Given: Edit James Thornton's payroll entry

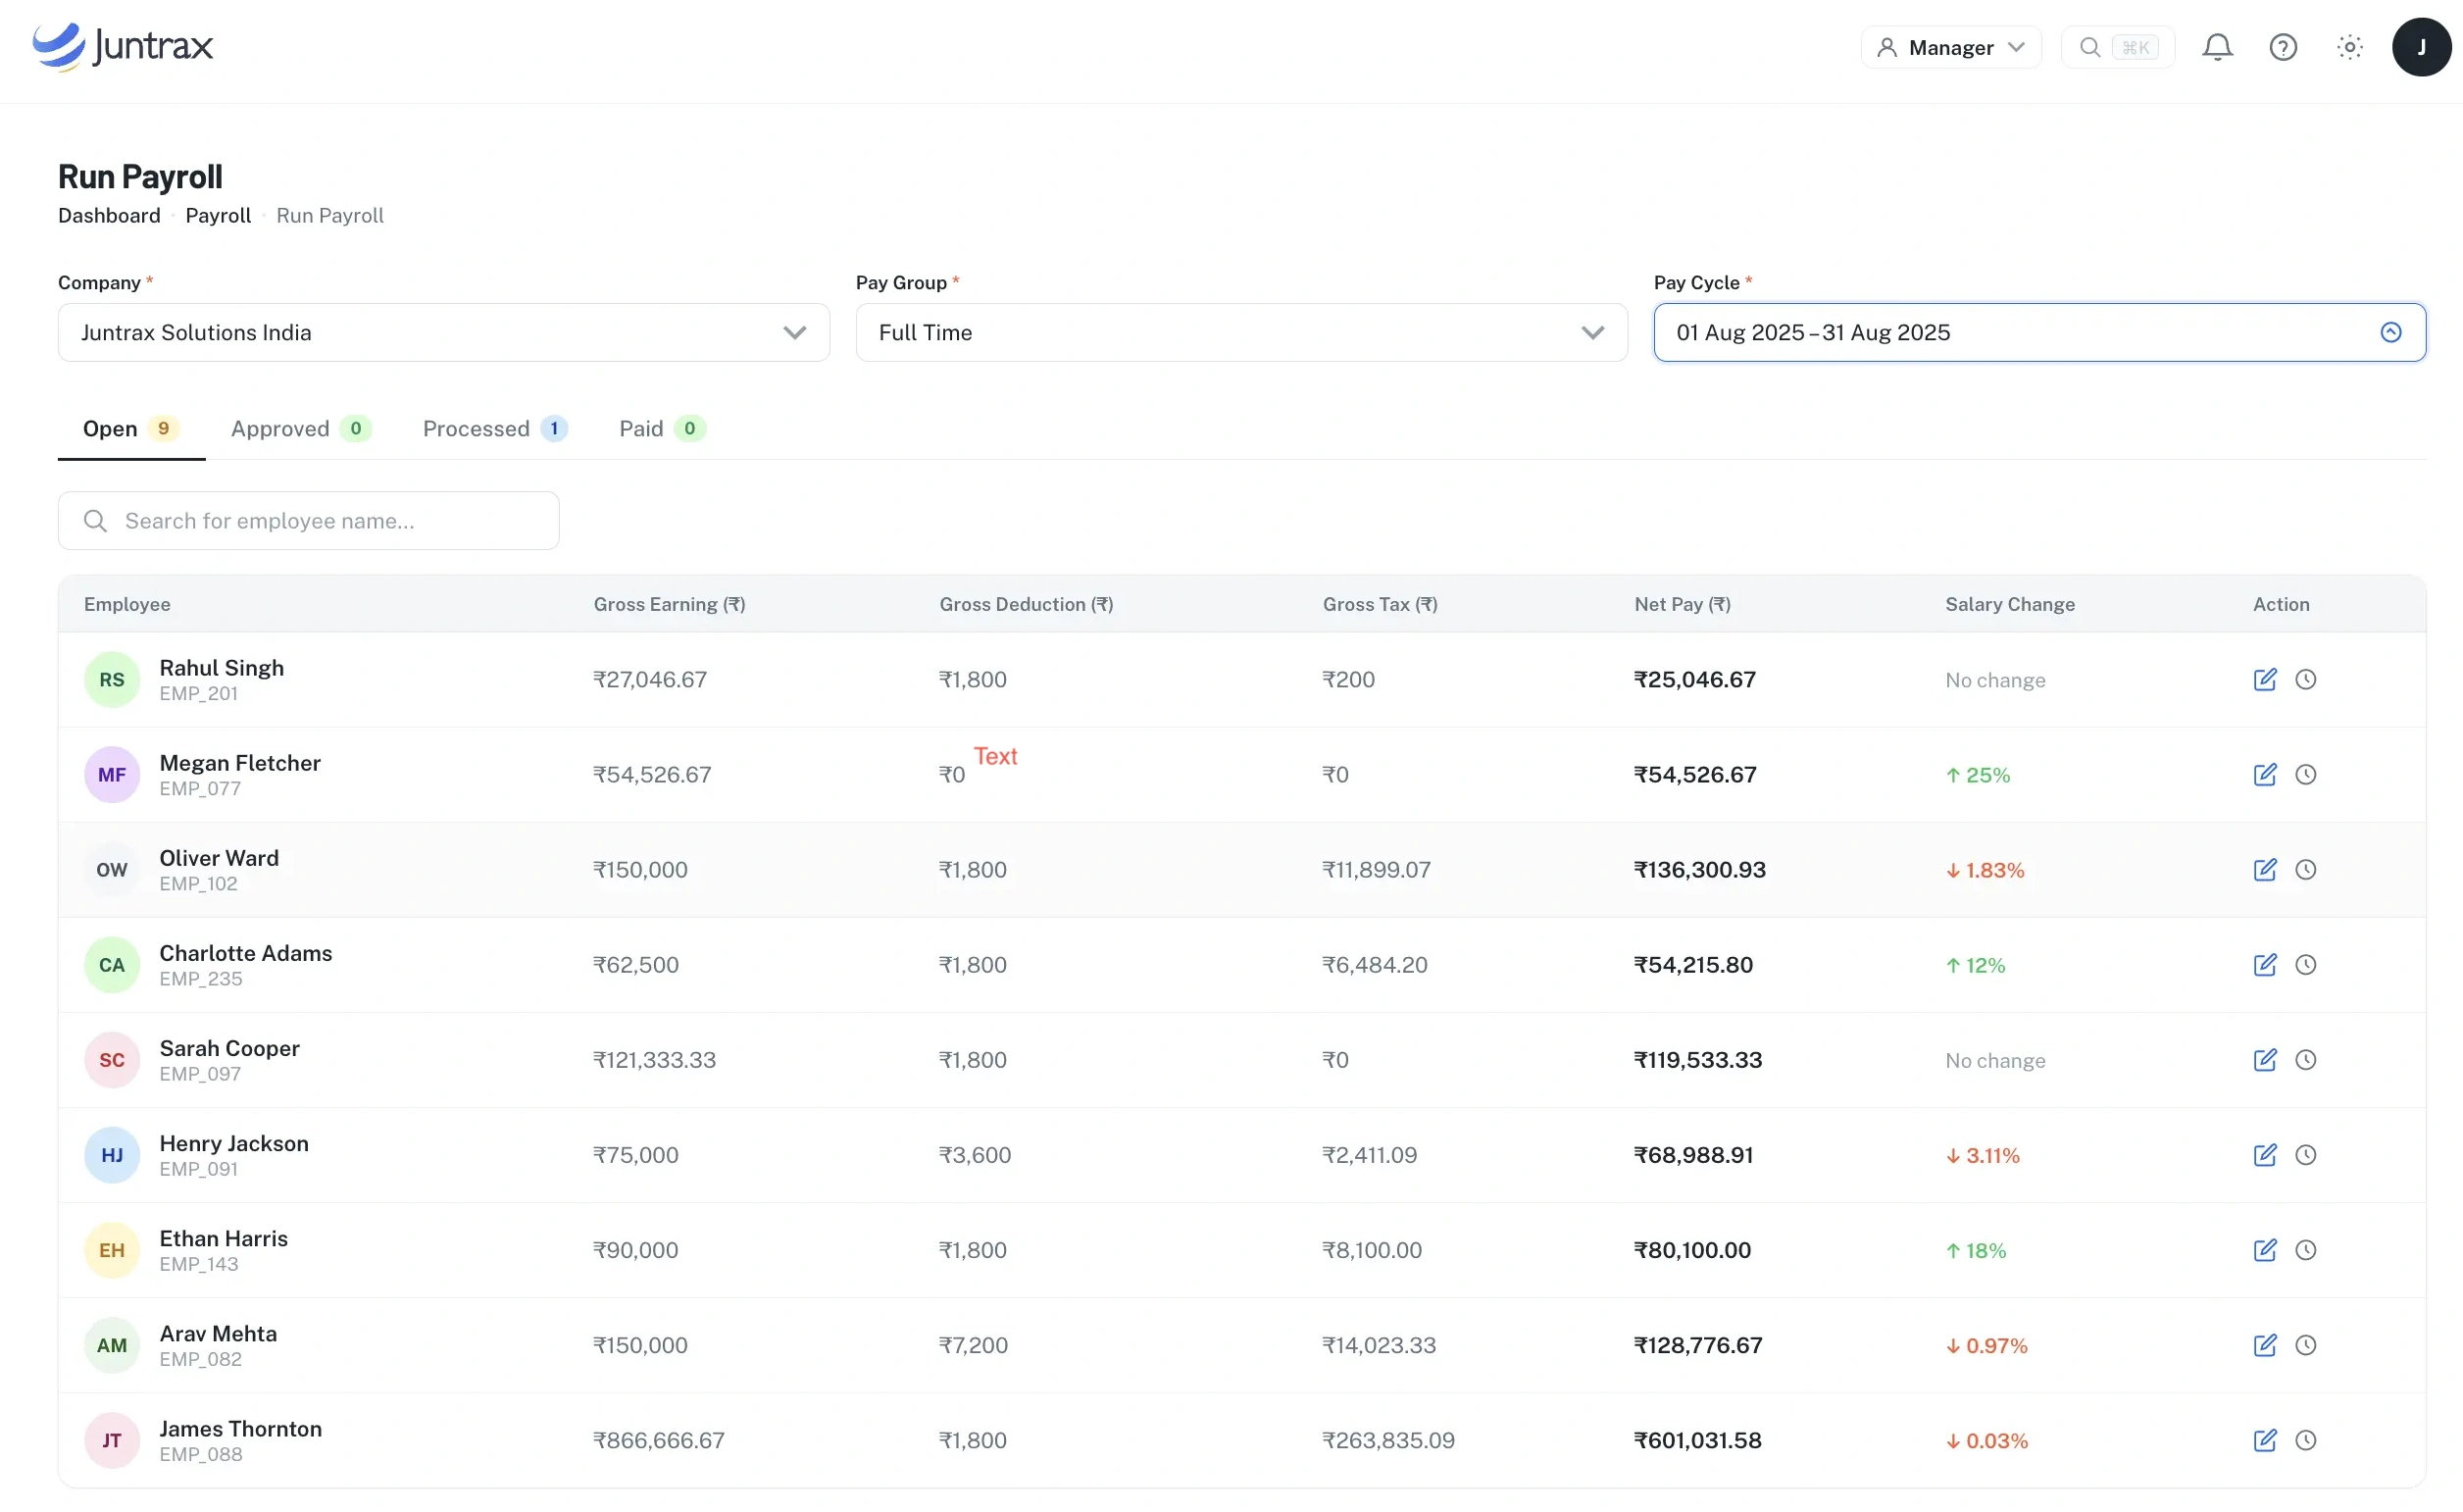Looking at the screenshot, I should tap(2264, 1440).
